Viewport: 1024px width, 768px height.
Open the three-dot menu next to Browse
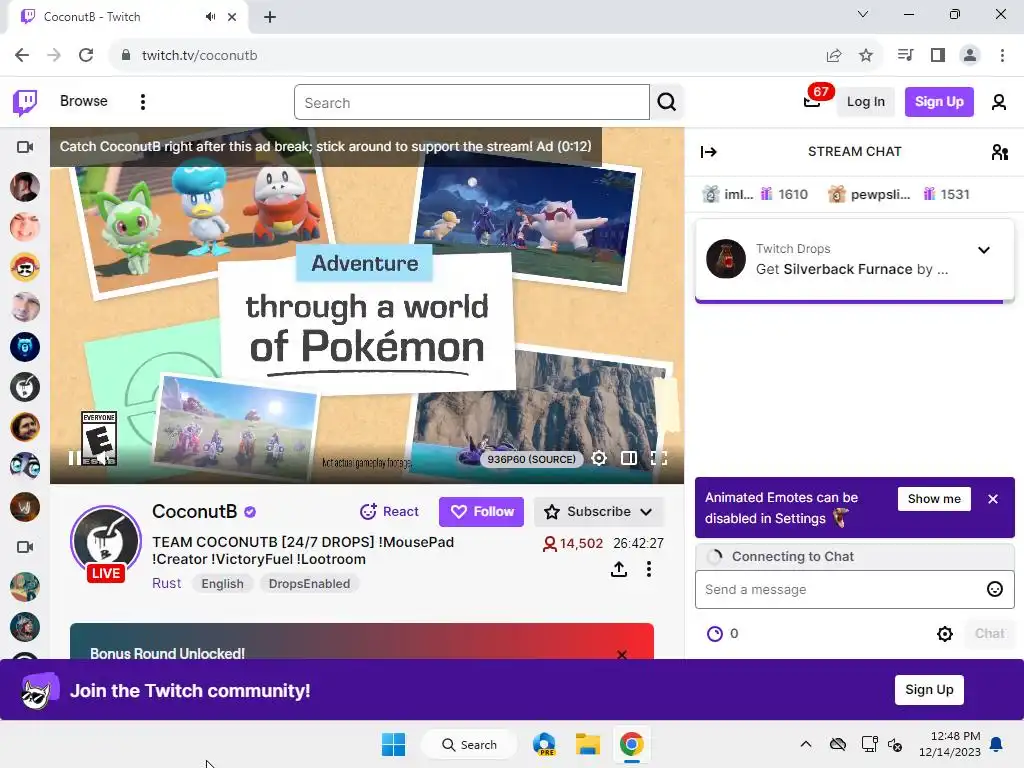[142, 102]
